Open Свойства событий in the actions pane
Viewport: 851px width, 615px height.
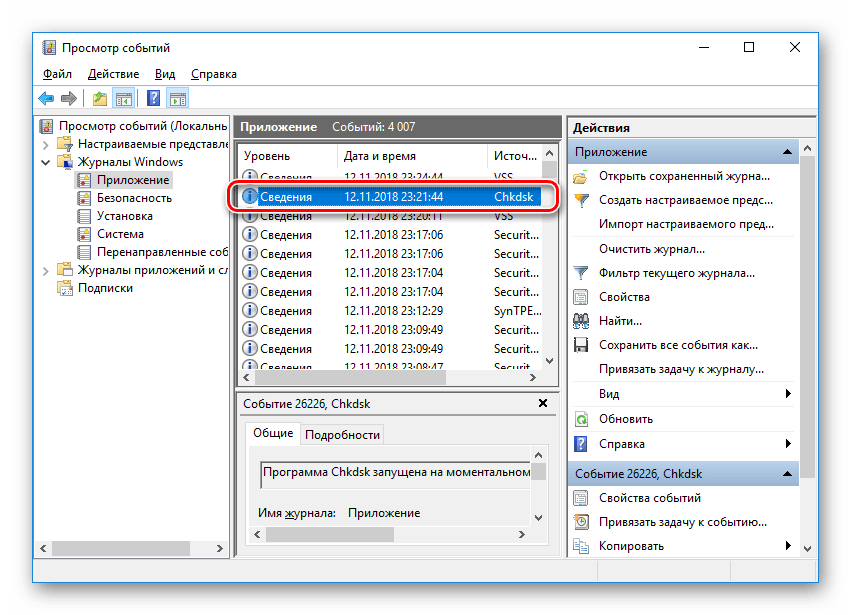coord(649,498)
